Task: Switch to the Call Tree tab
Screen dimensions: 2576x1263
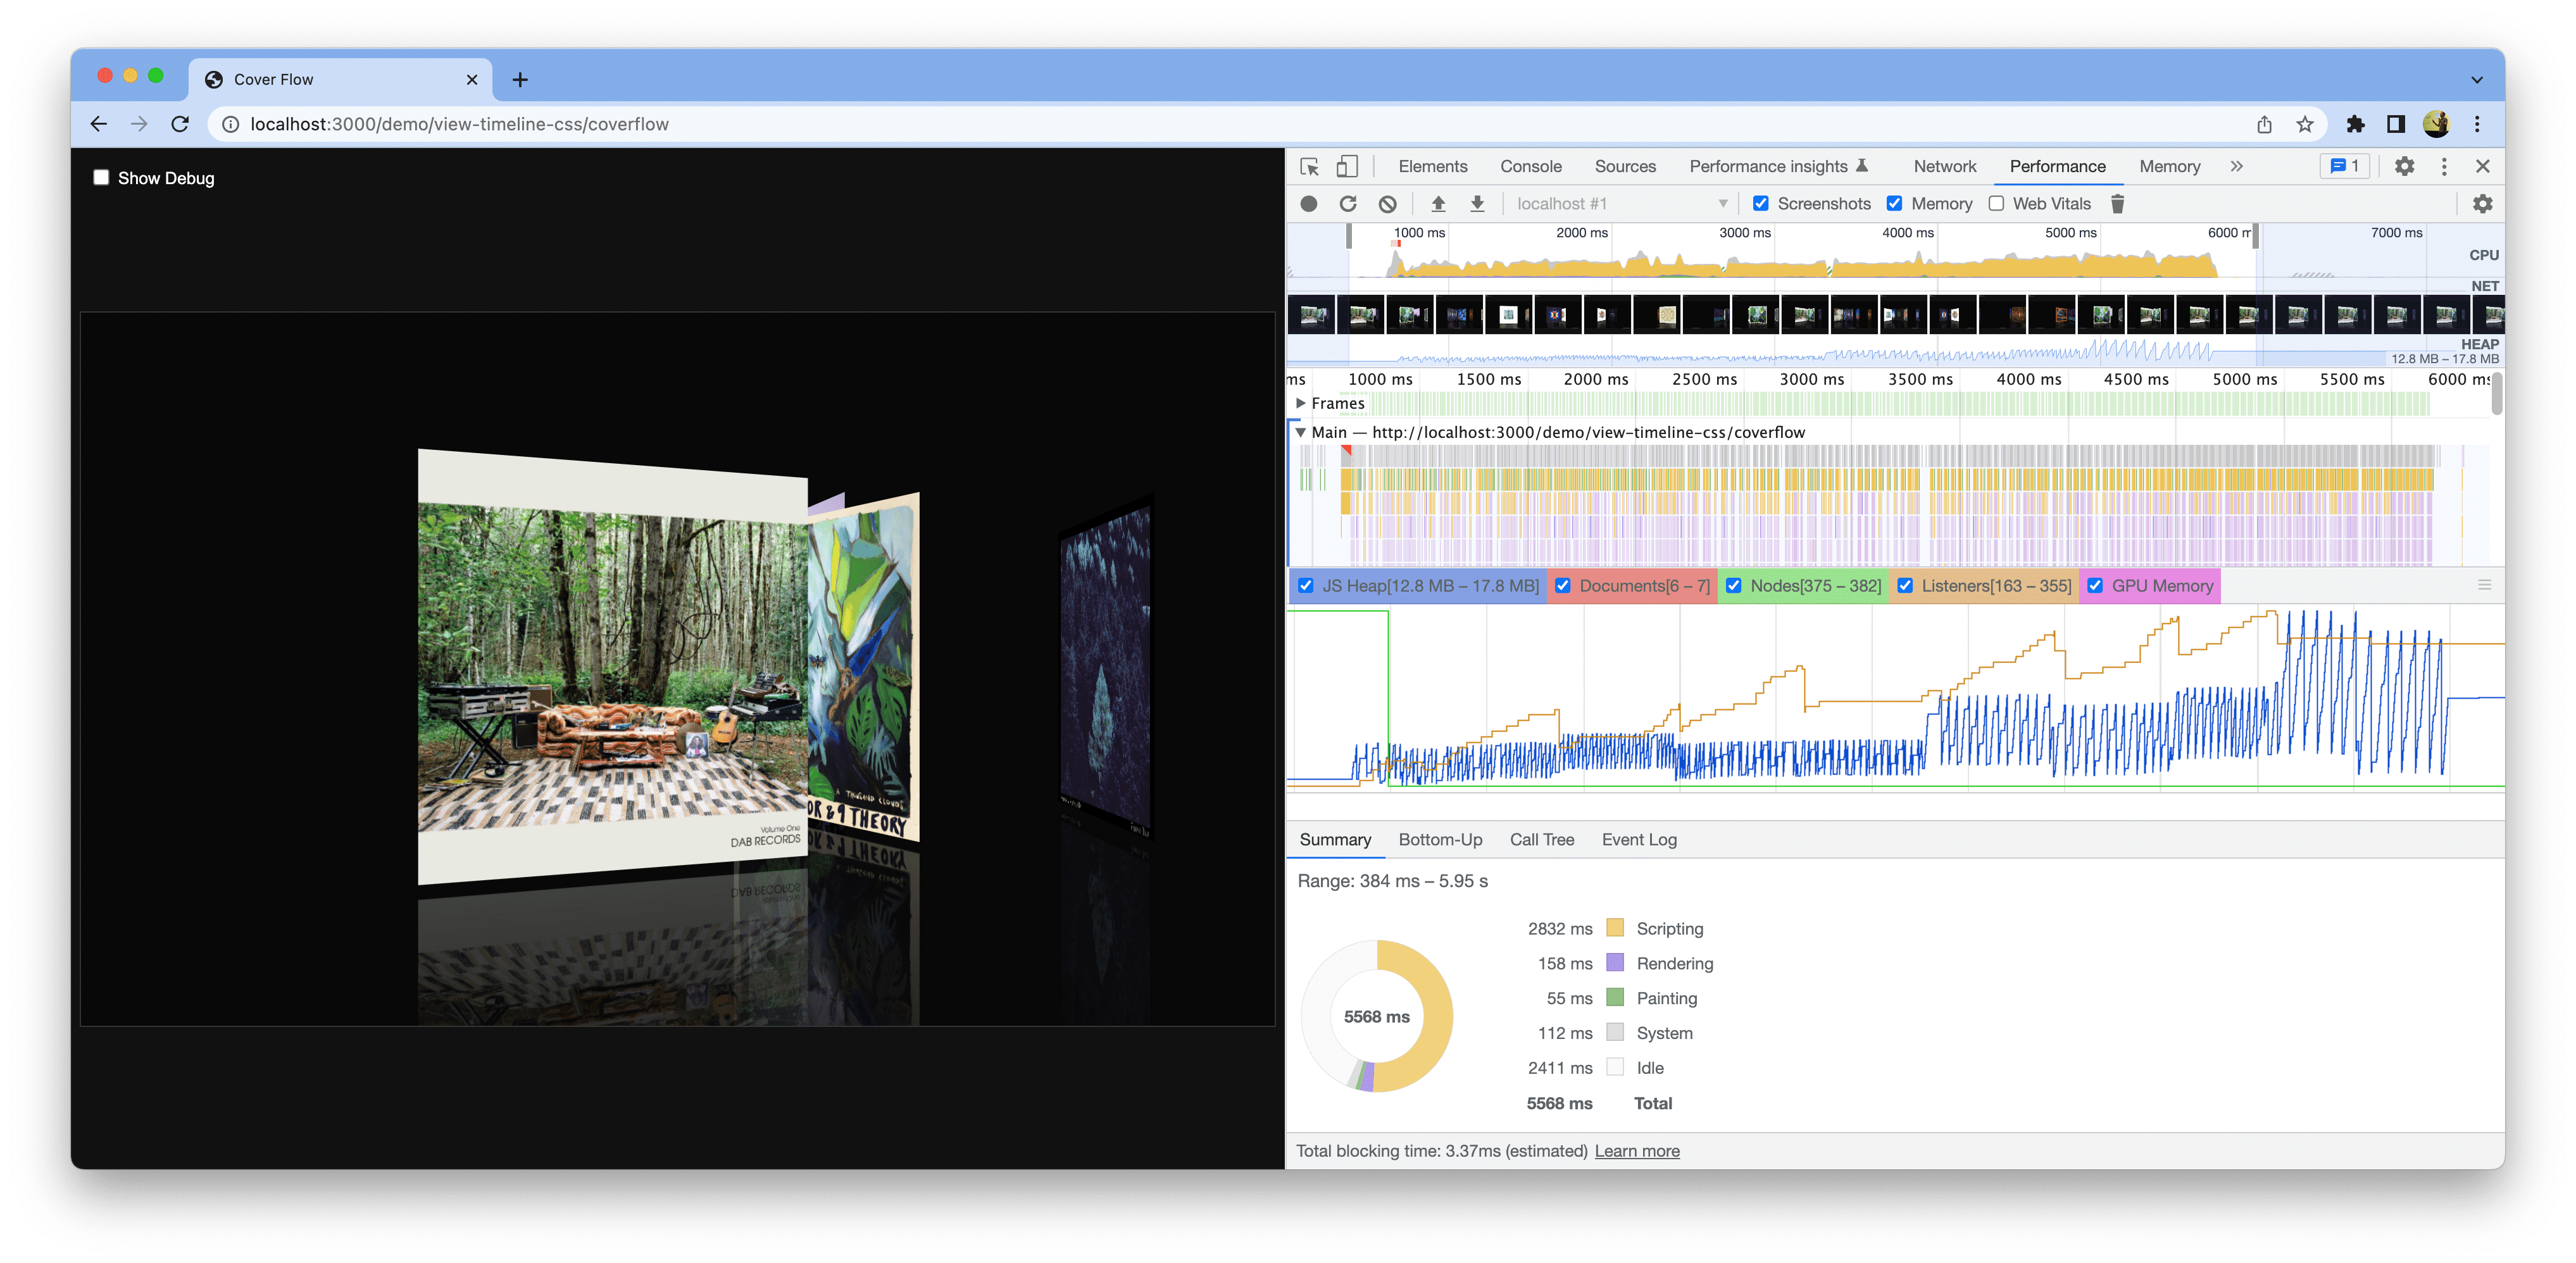Action: coord(1541,839)
